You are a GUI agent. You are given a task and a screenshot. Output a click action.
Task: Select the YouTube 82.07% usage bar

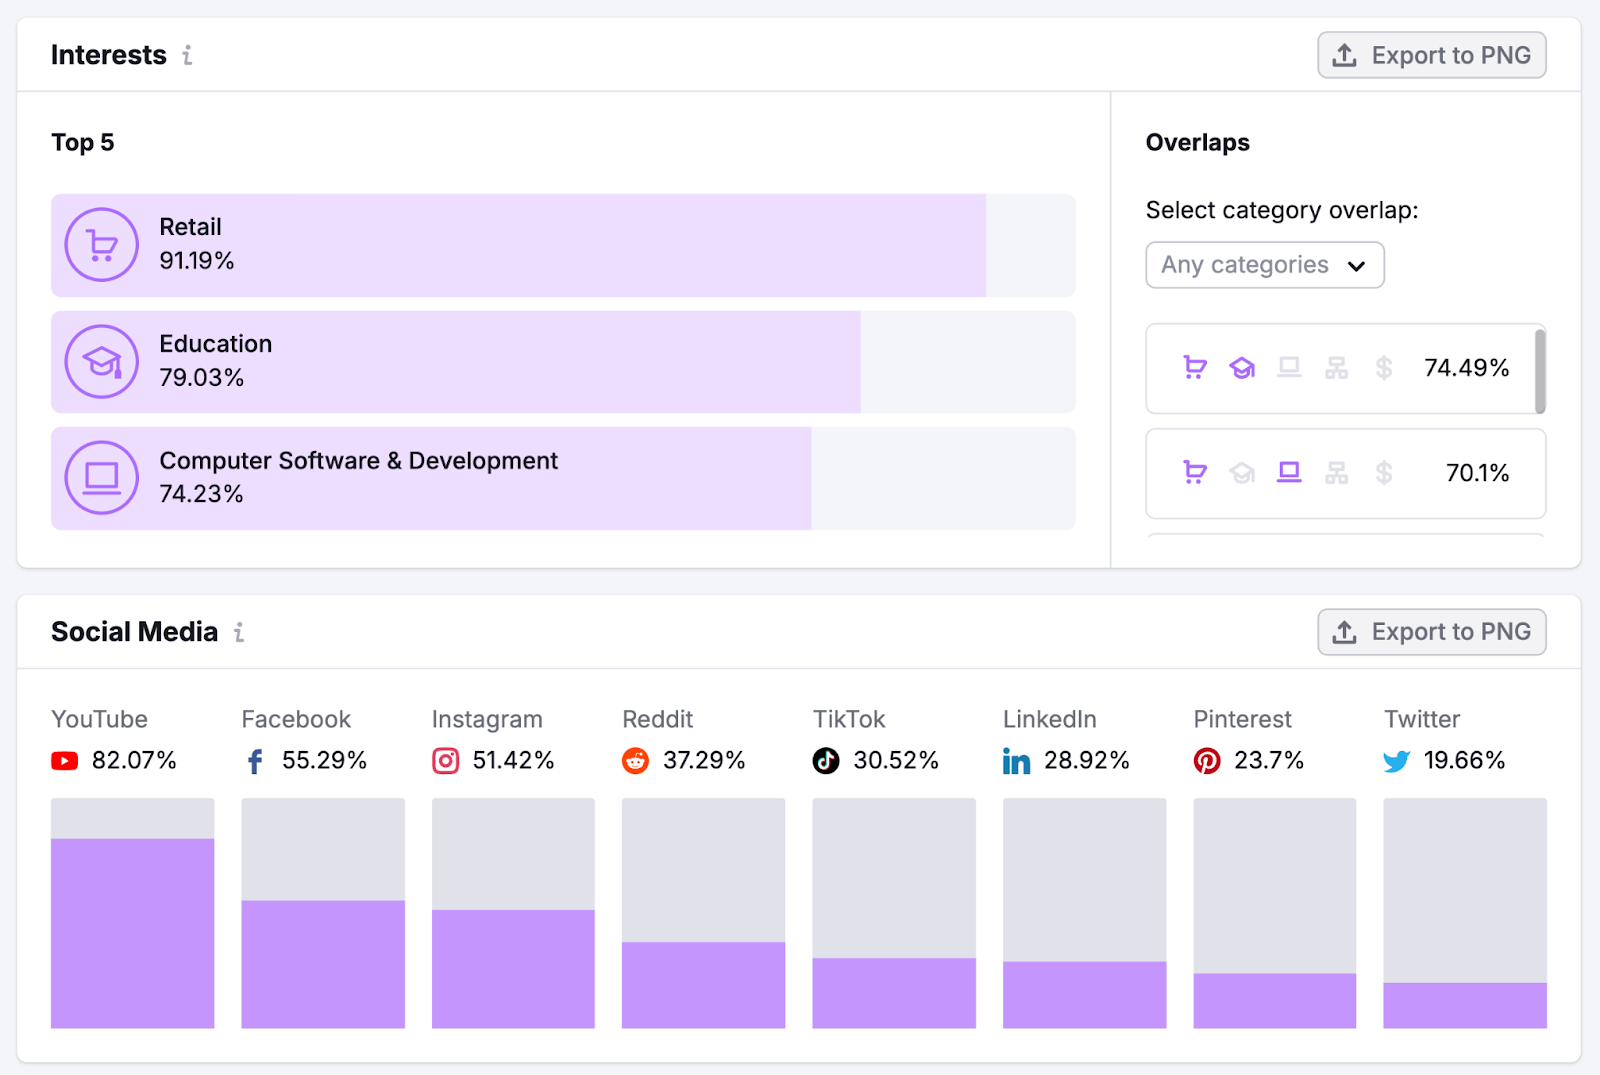(x=132, y=932)
